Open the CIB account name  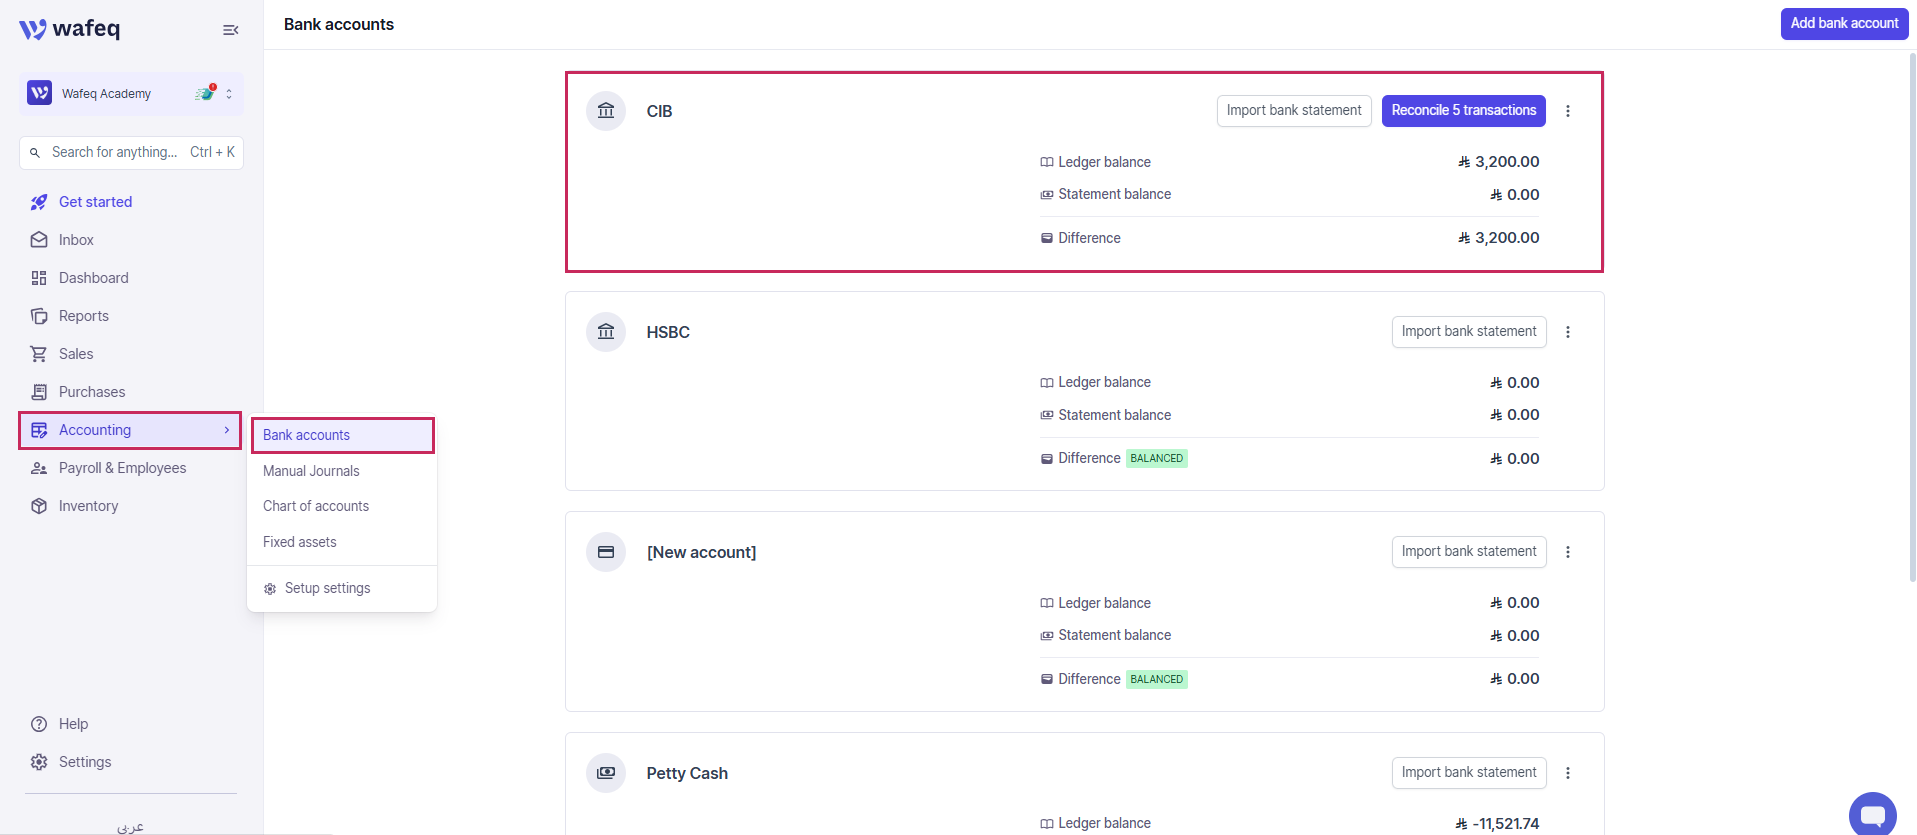[x=659, y=111]
